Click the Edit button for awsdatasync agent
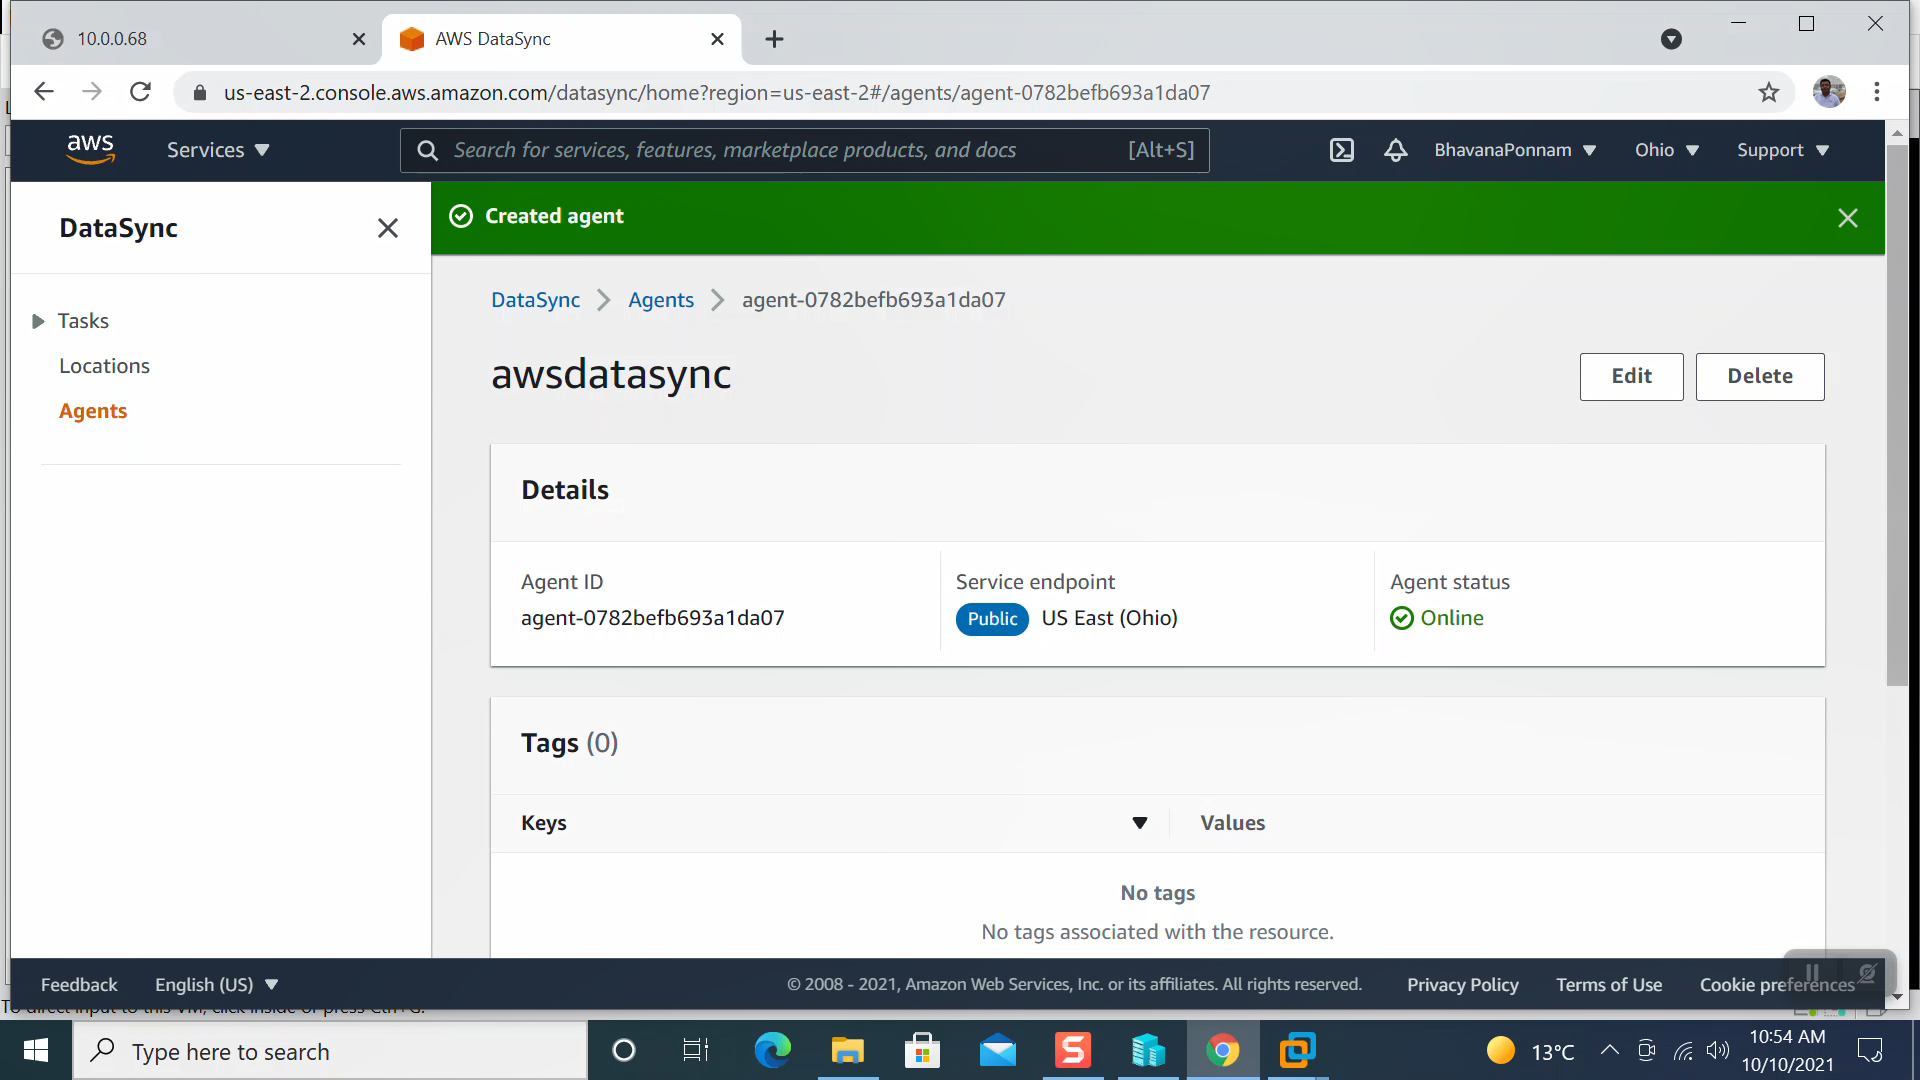 click(1631, 377)
